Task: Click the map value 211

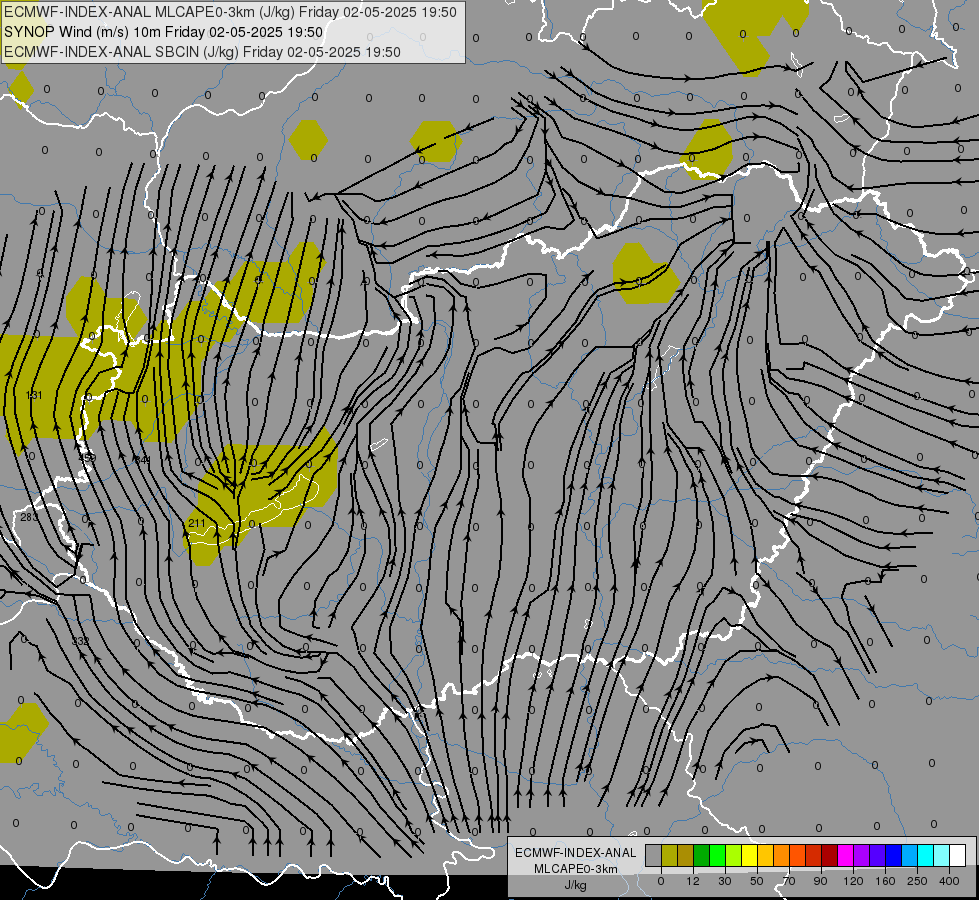Action: (x=197, y=523)
